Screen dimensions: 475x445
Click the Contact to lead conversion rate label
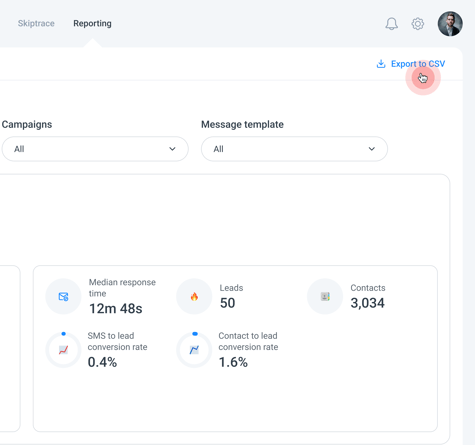(248, 341)
